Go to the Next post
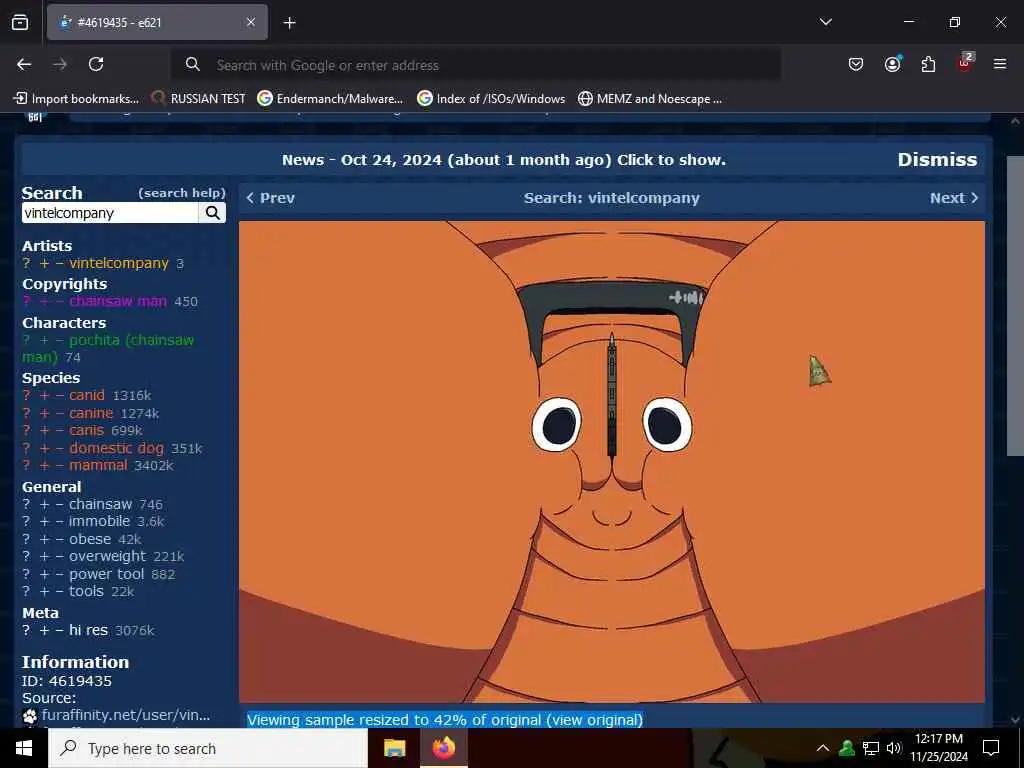The width and height of the screenshot is (1024, 768). coord(954,198)
